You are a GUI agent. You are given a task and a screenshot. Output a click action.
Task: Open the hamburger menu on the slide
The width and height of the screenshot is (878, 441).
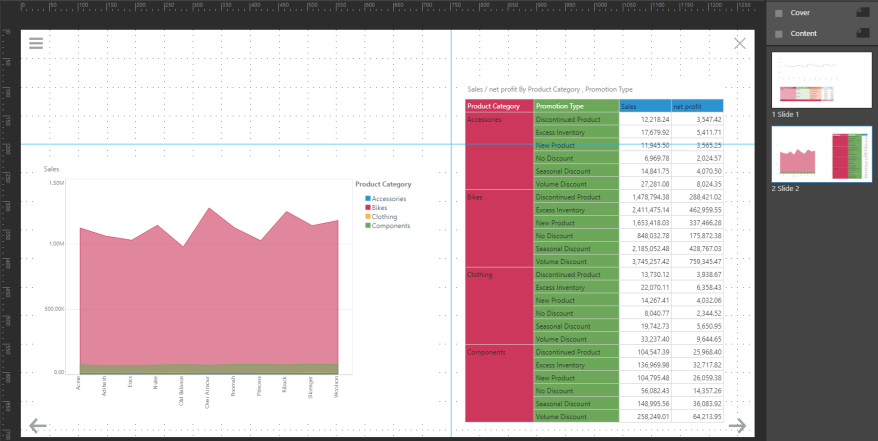(x=36, y=43)
